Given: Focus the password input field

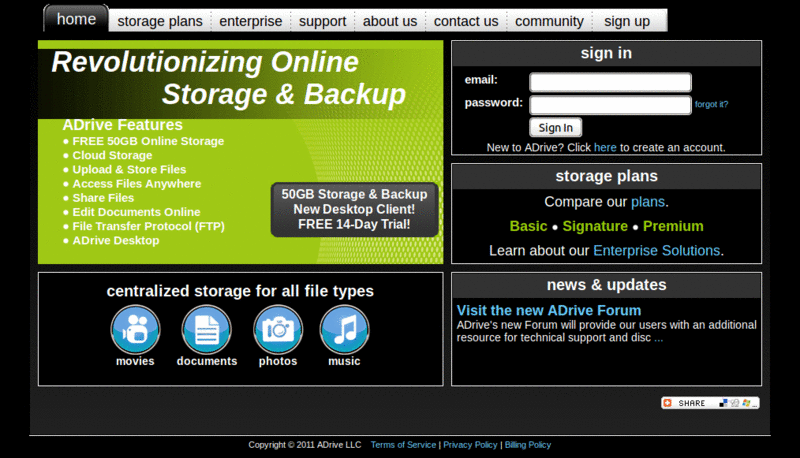Looking at the screenshot, I should coord(610,105).
